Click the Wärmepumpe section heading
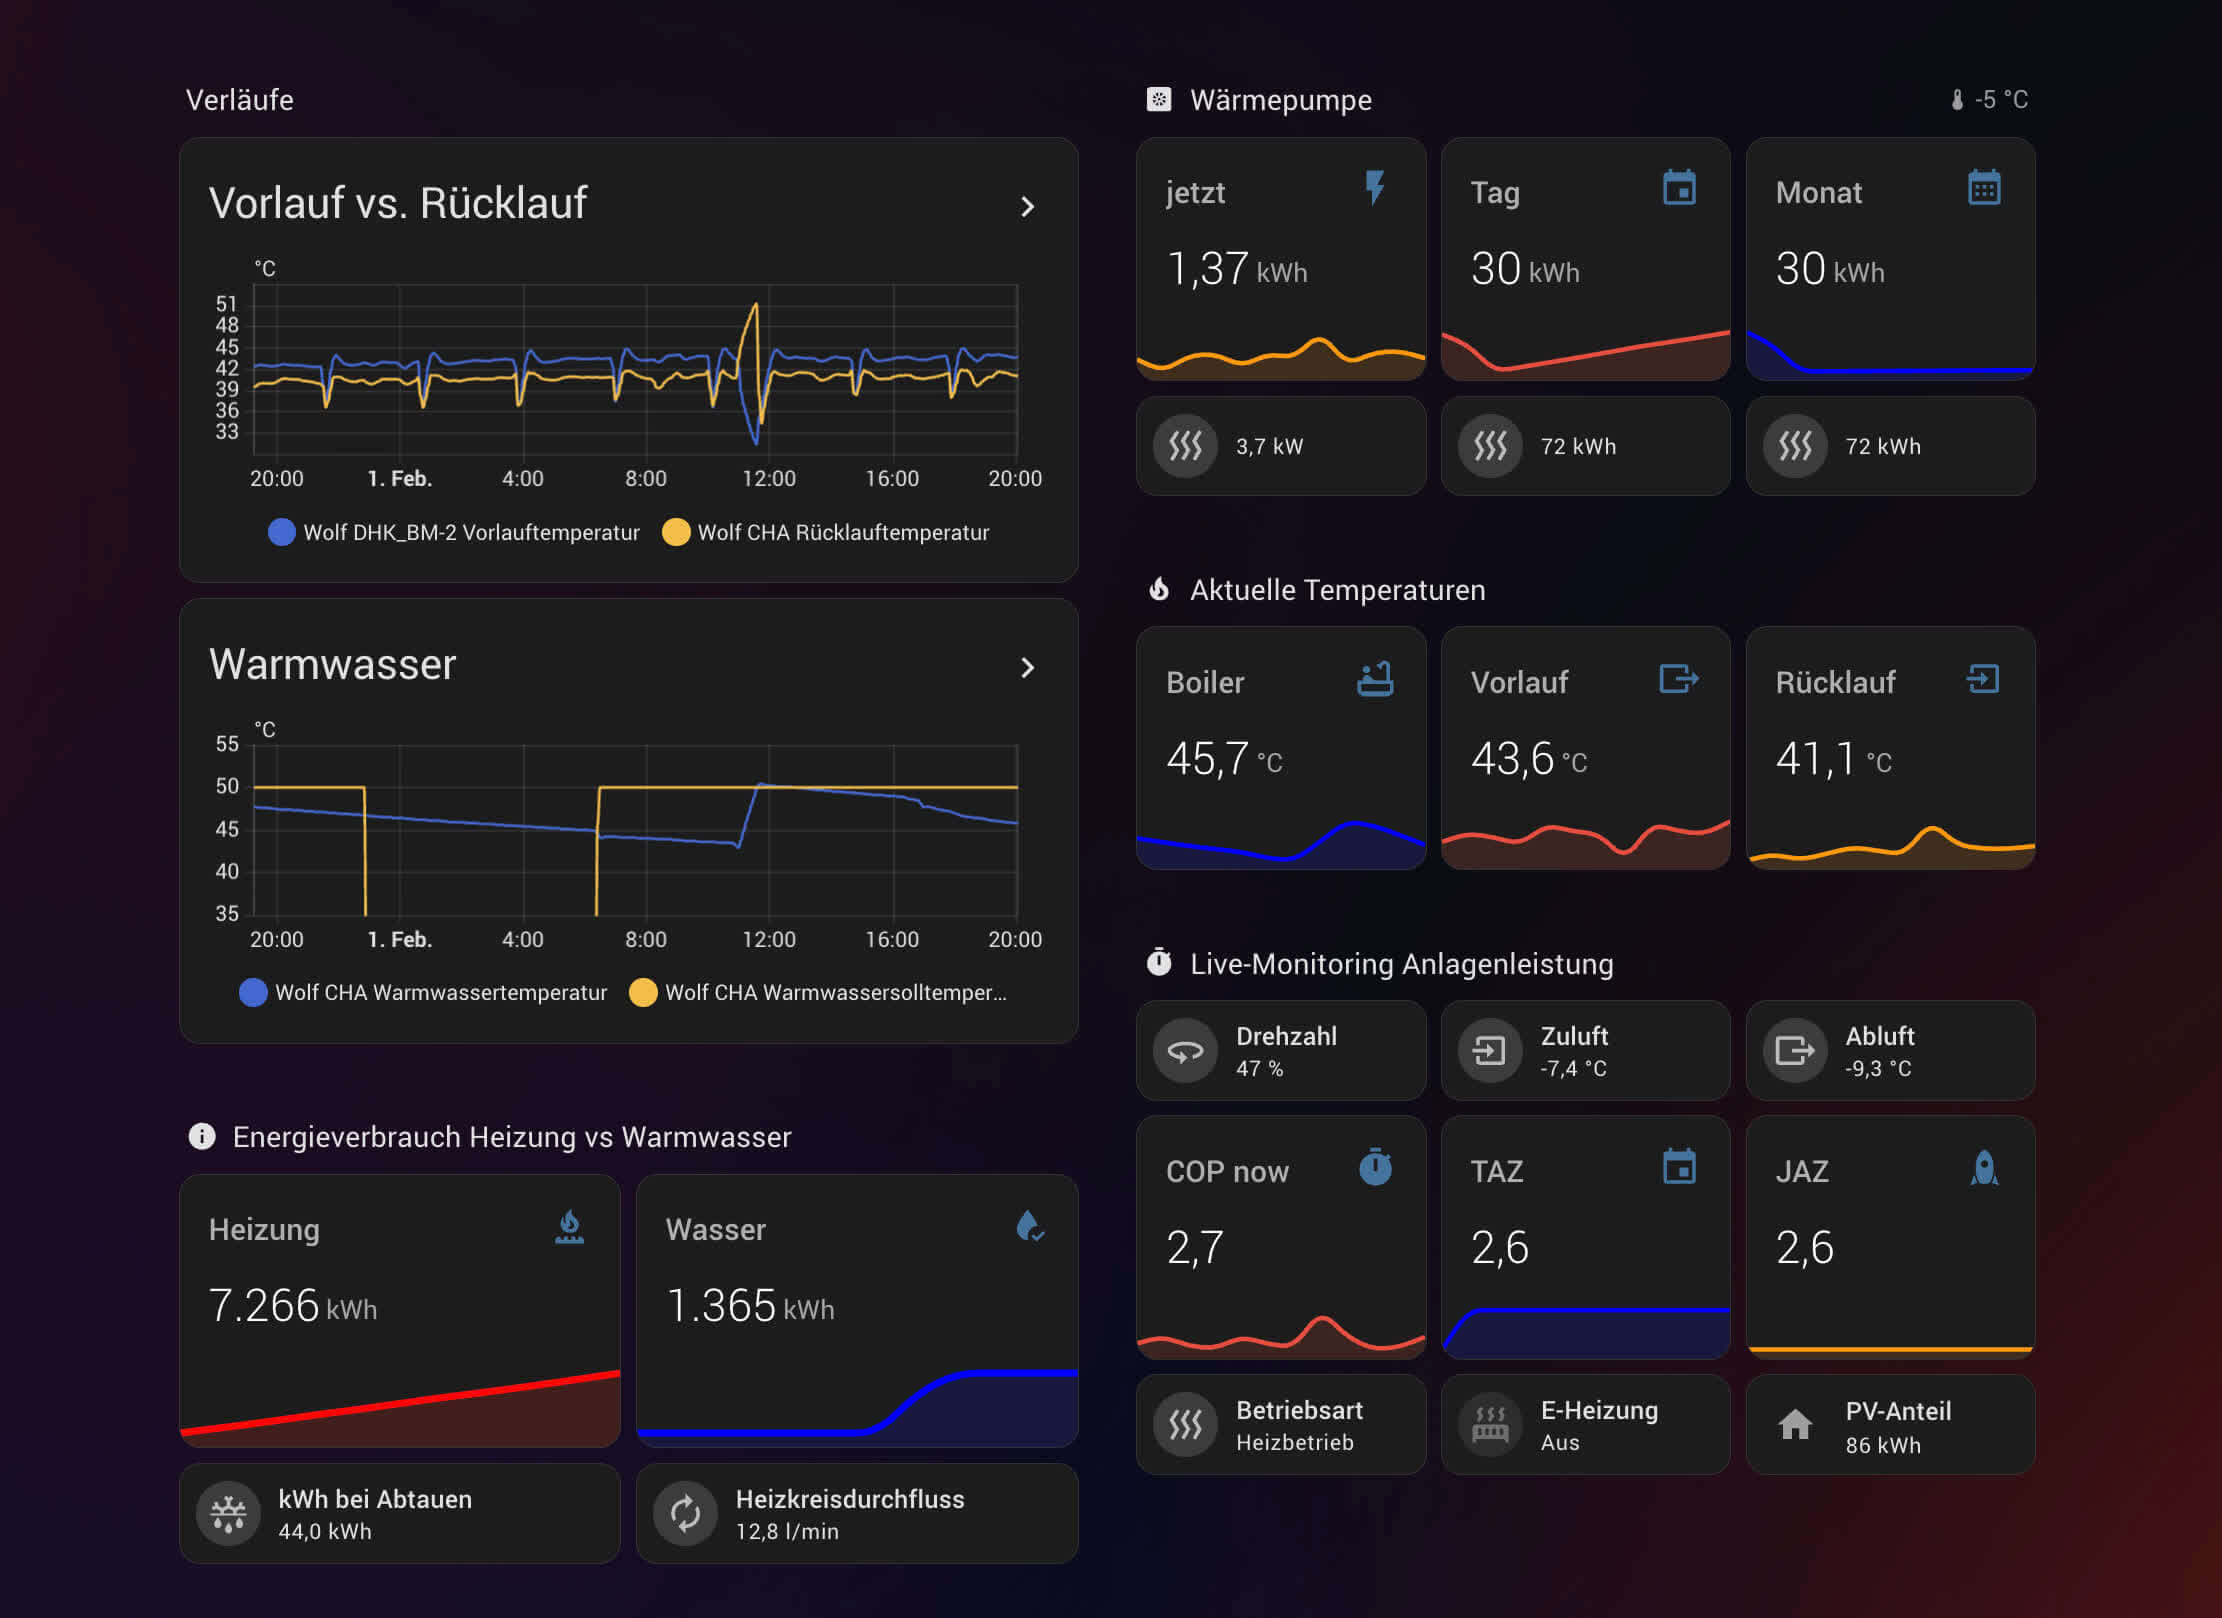 click(x=1280, y=100)
